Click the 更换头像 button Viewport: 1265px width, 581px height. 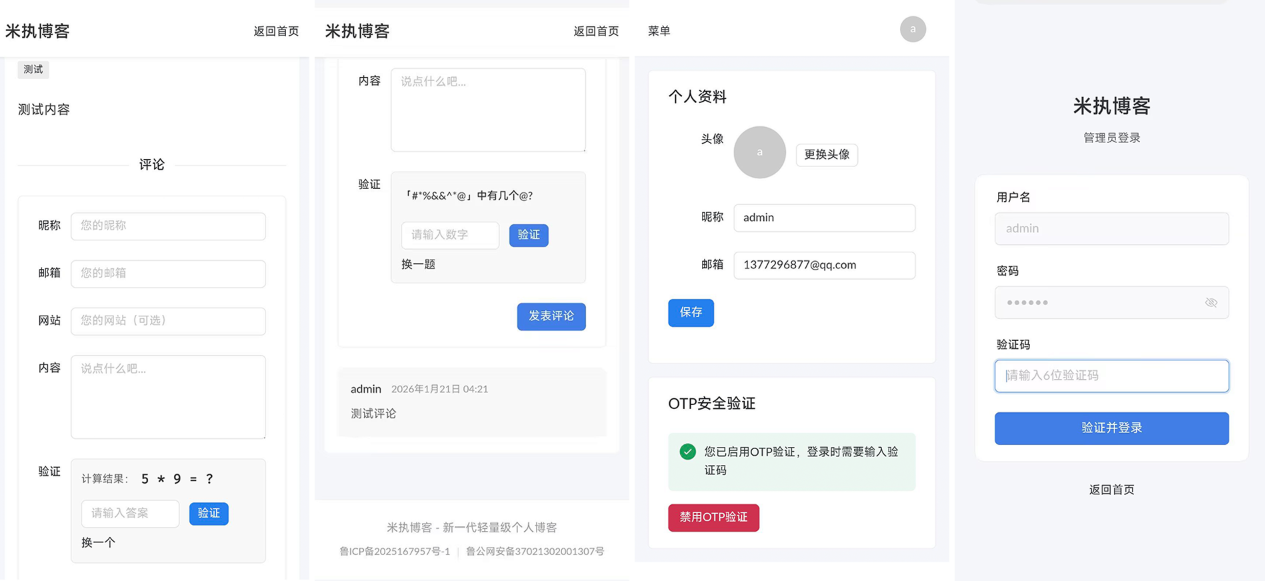click(x=827, y=154)
